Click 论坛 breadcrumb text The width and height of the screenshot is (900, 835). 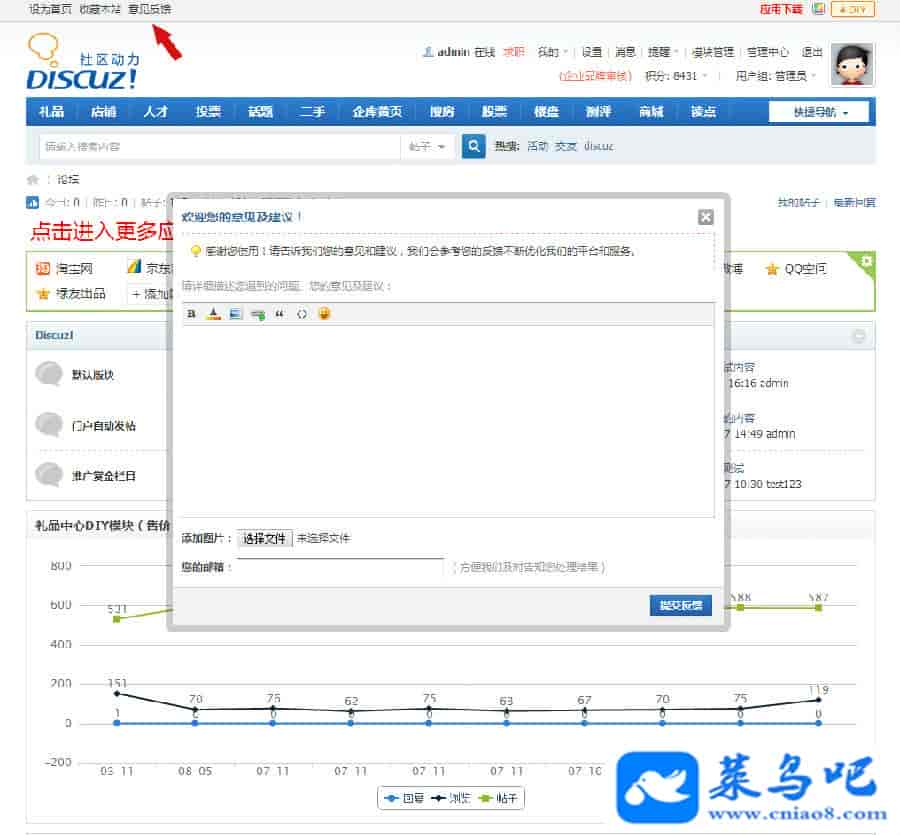click(68, 180)
